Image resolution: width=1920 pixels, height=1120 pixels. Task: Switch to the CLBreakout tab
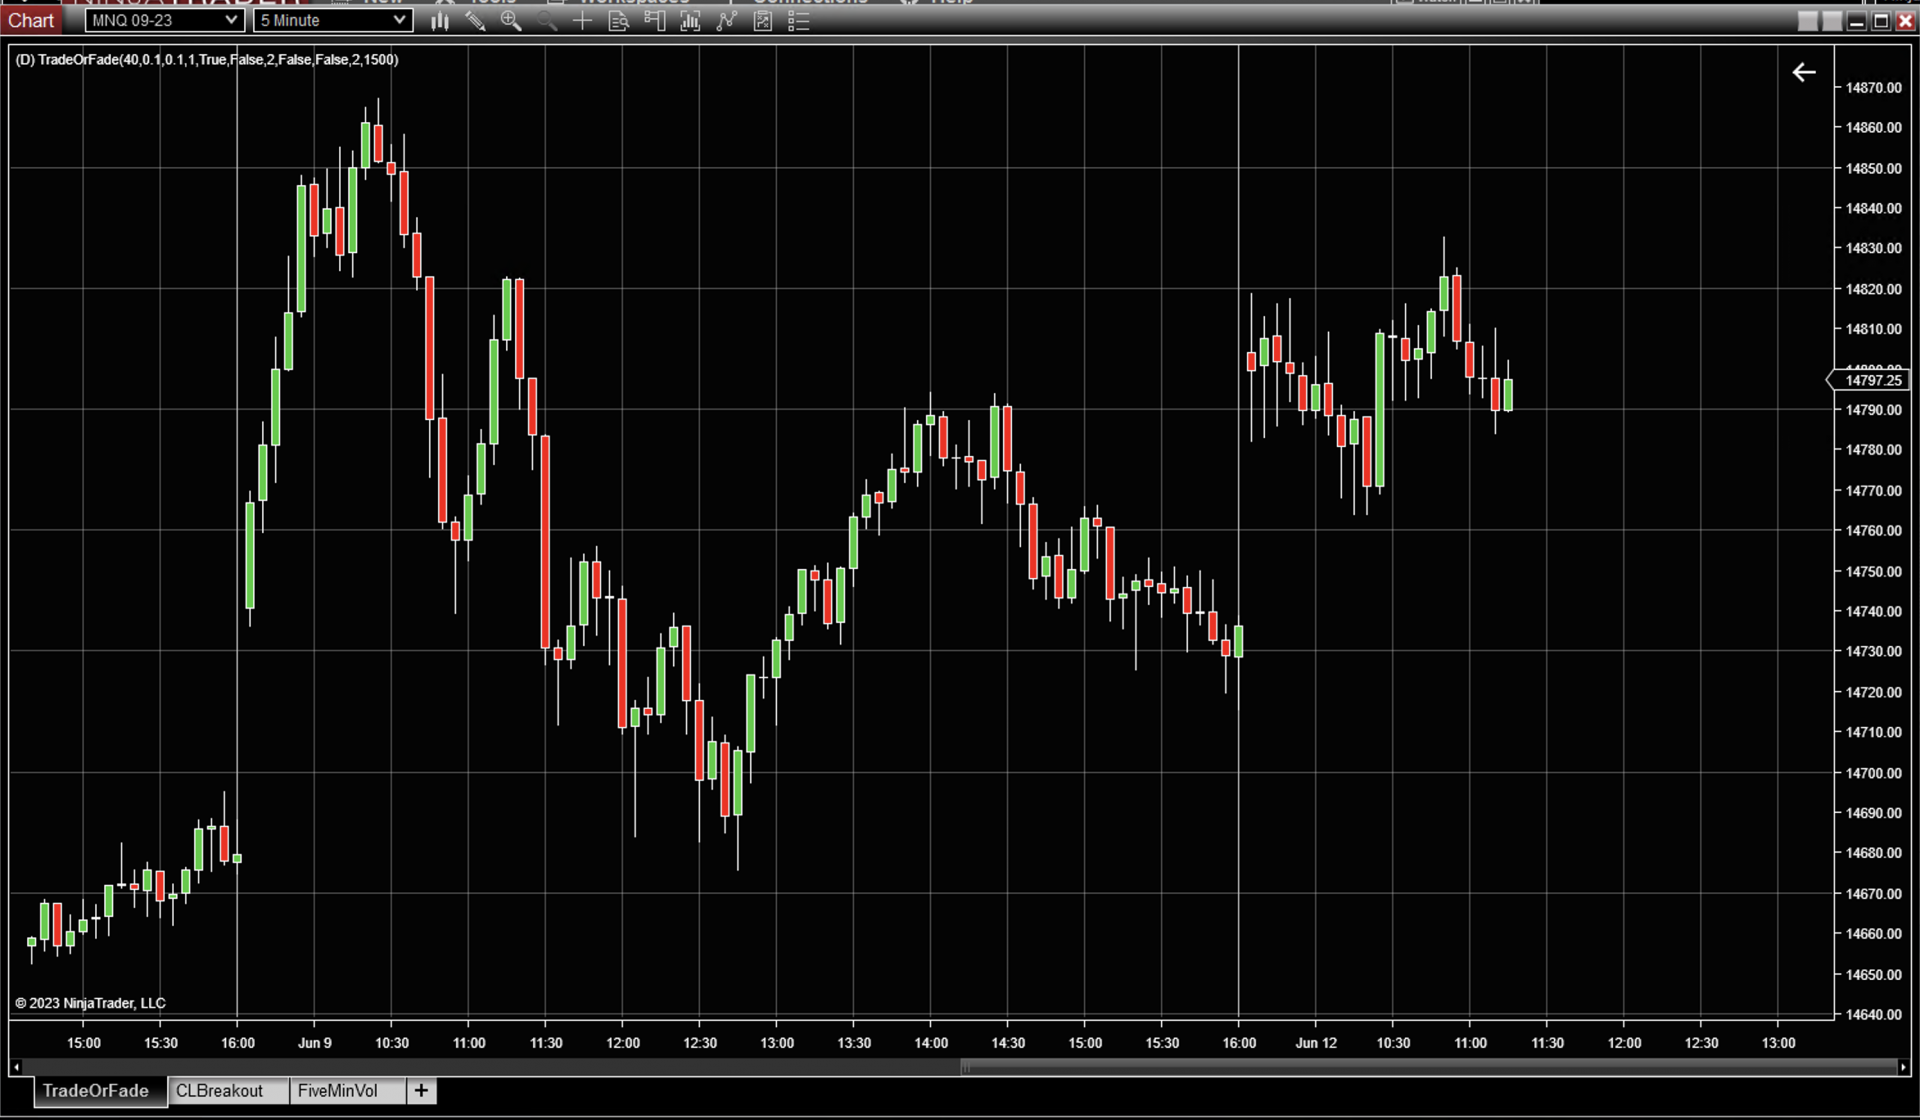pos(219,1091)
